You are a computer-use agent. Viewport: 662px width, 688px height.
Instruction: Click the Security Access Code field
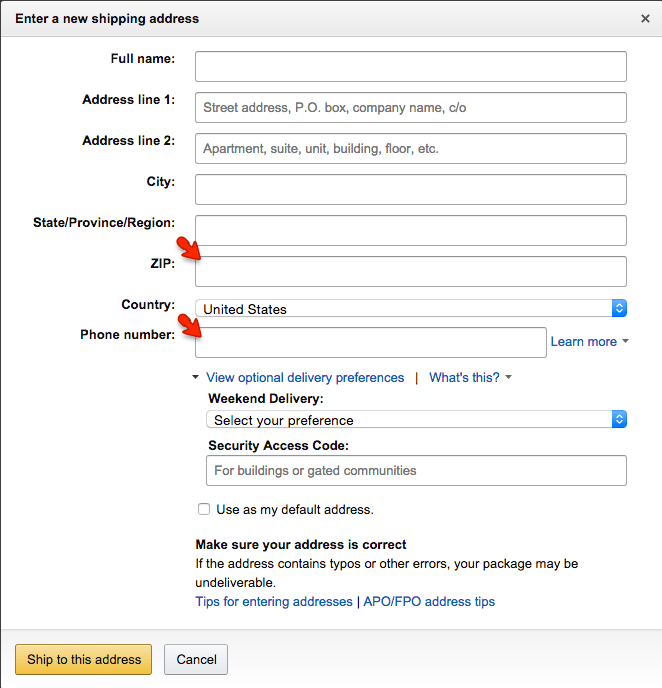click(x=416, y=470)
